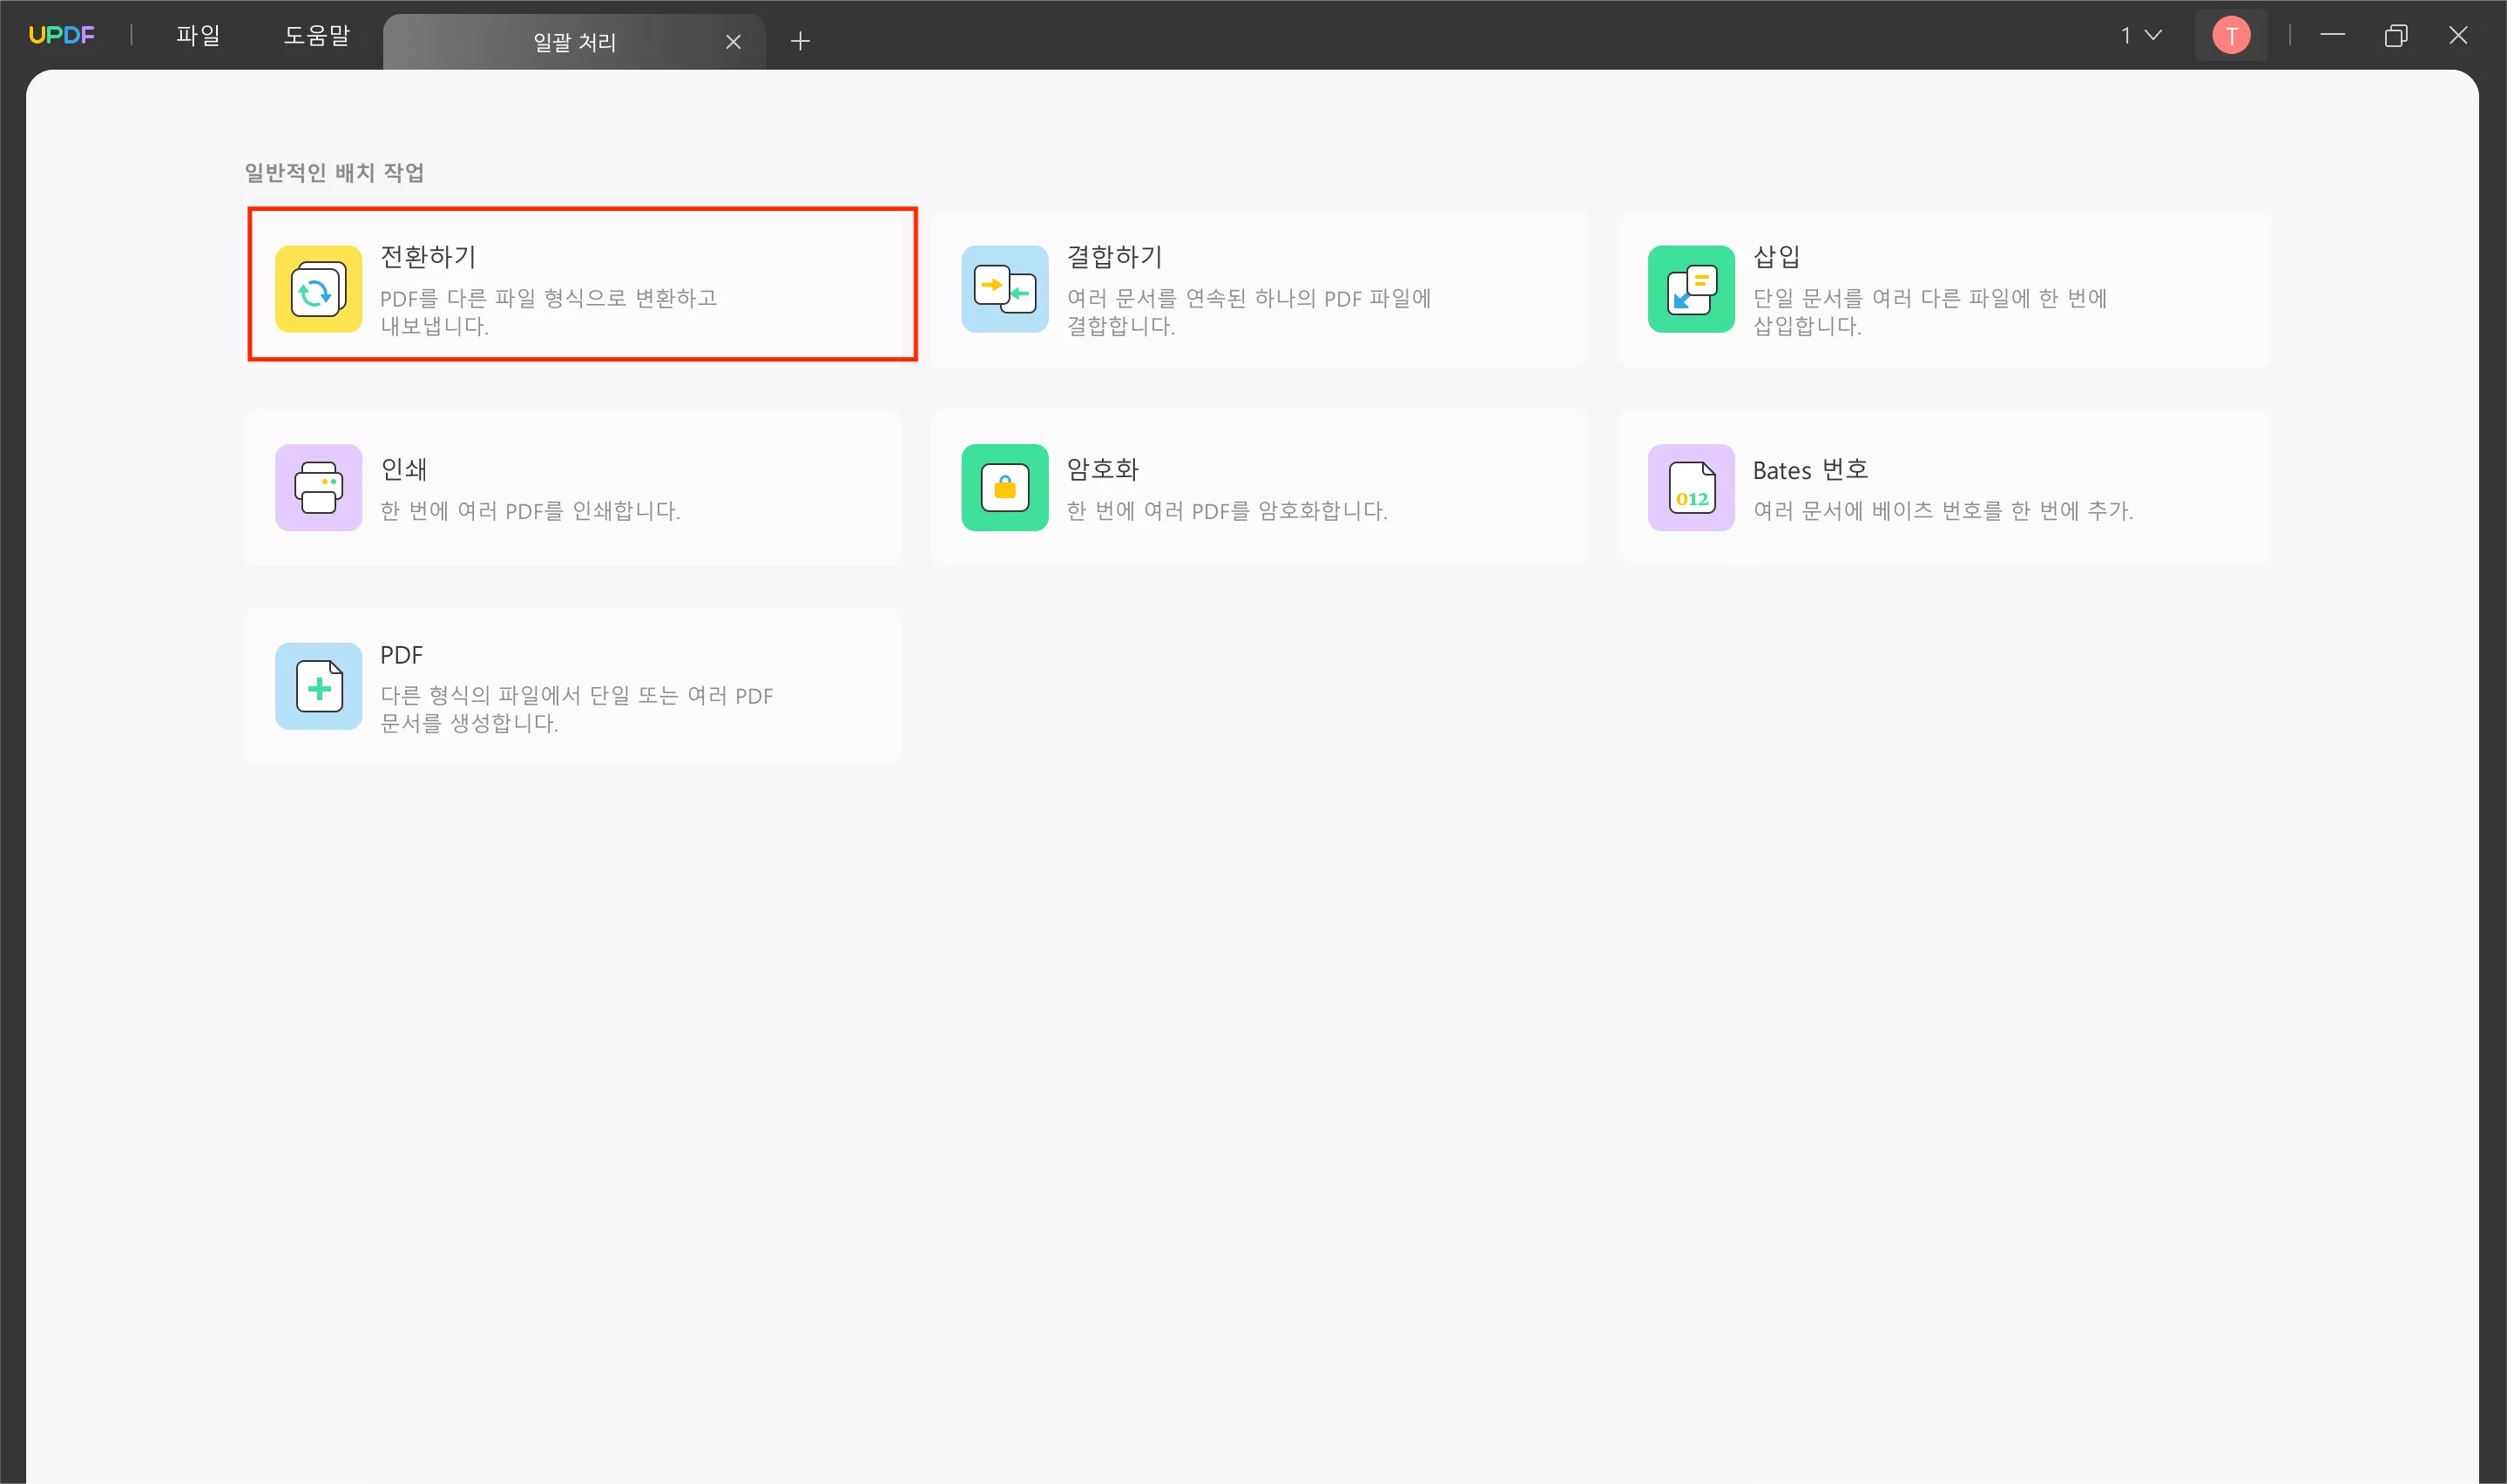Click the 일반적인 배치 작업 heading

[334, 172]
